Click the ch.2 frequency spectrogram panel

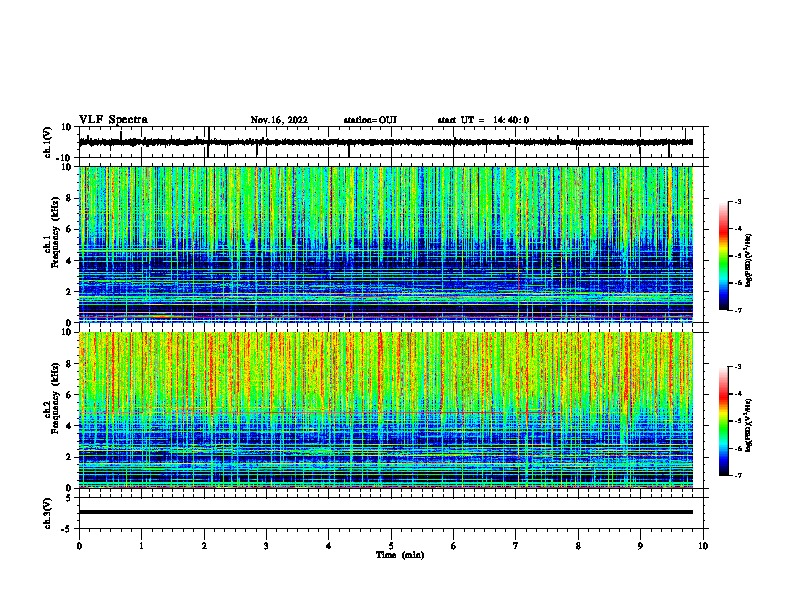click(x=385, y=410)
